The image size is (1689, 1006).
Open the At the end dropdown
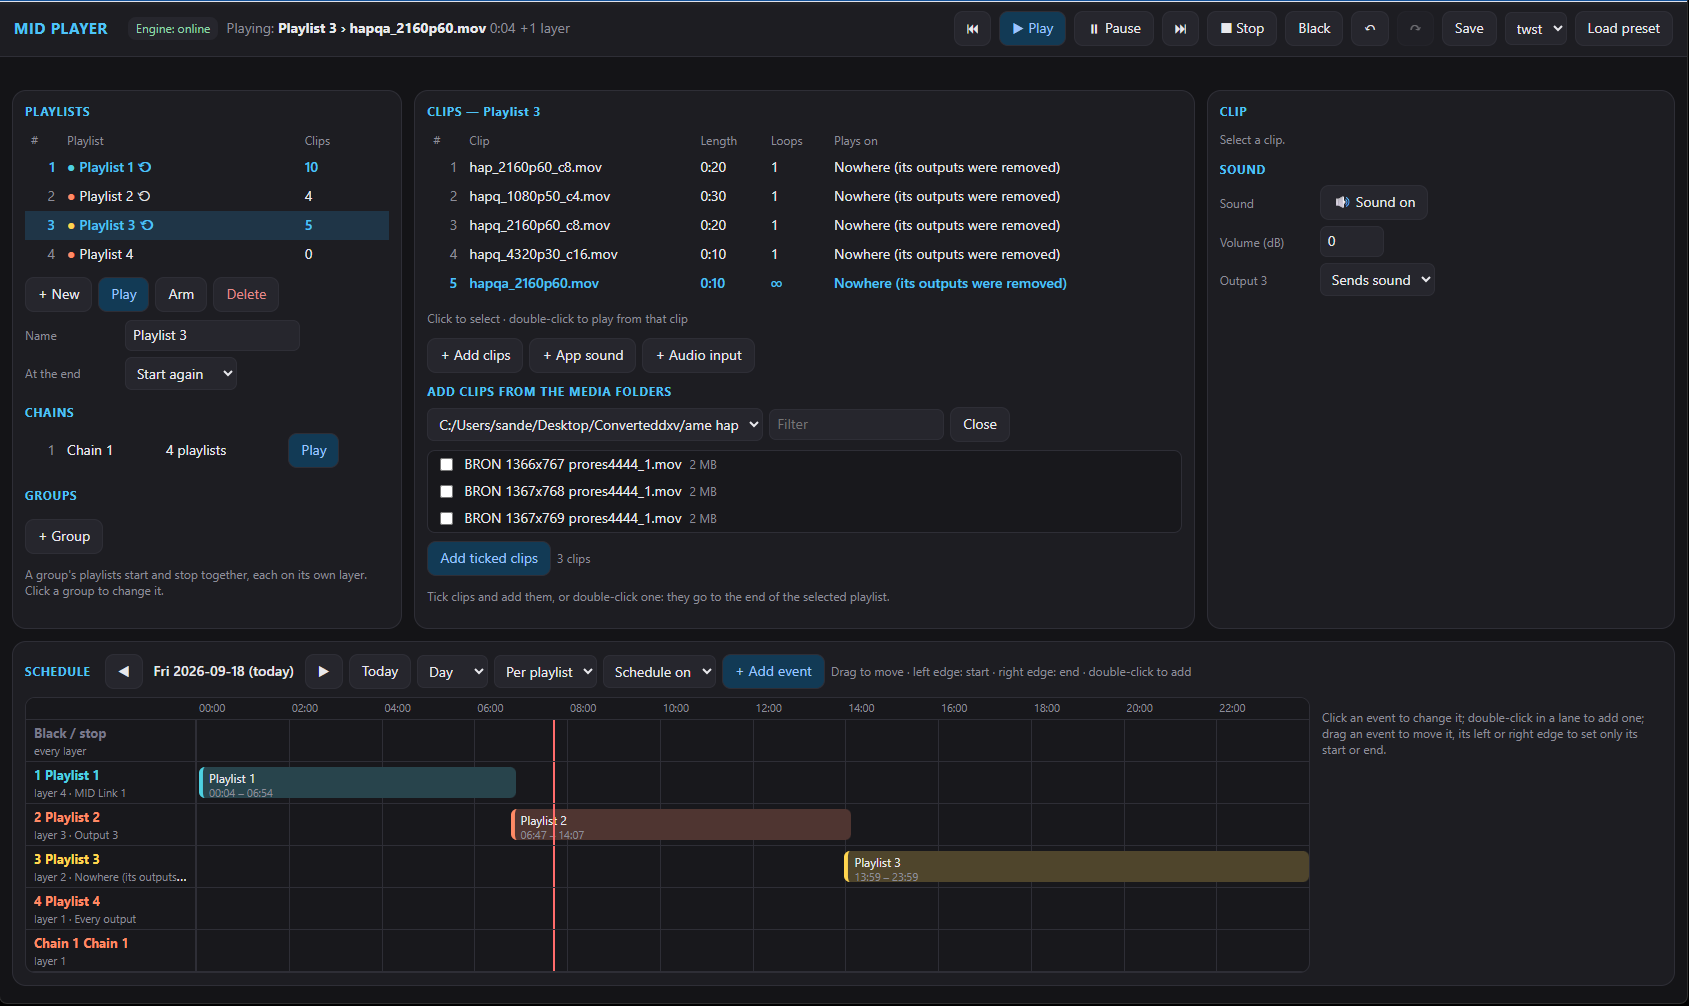[x=181, y=374]
